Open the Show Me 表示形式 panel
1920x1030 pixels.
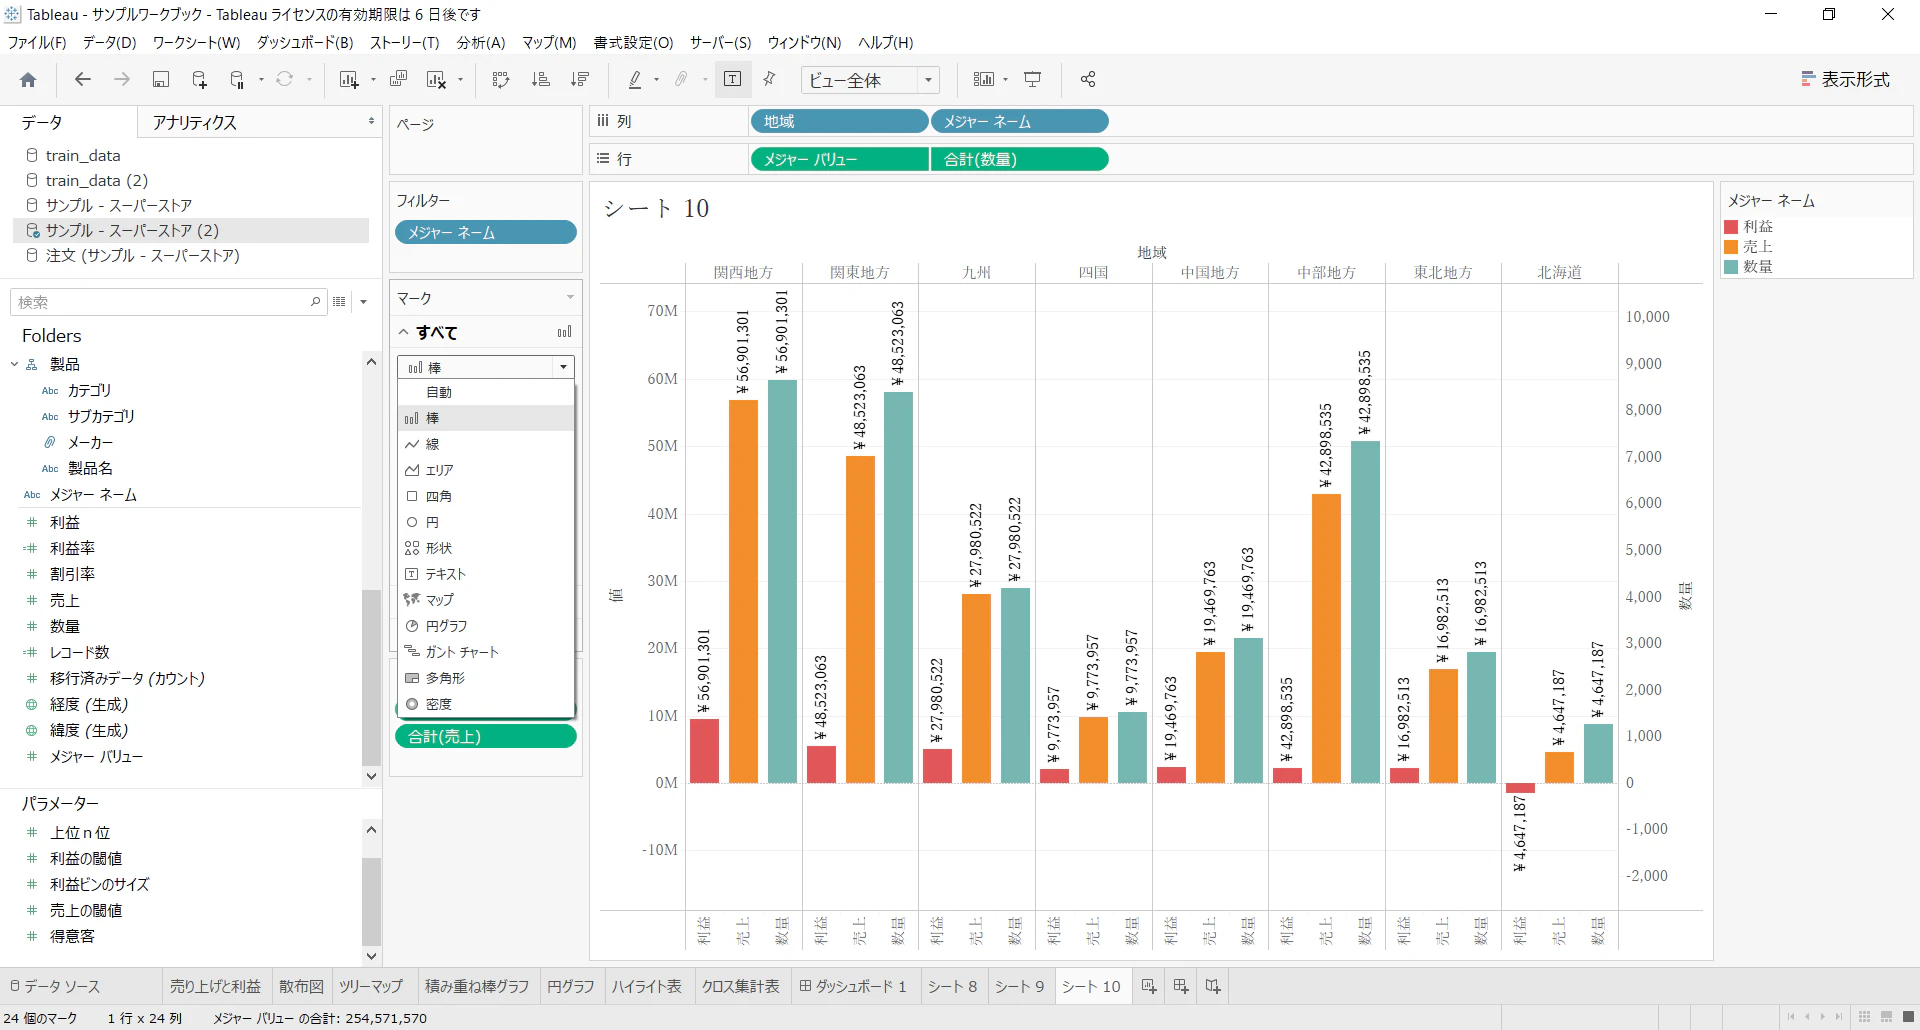click(x=1845, y=79)
